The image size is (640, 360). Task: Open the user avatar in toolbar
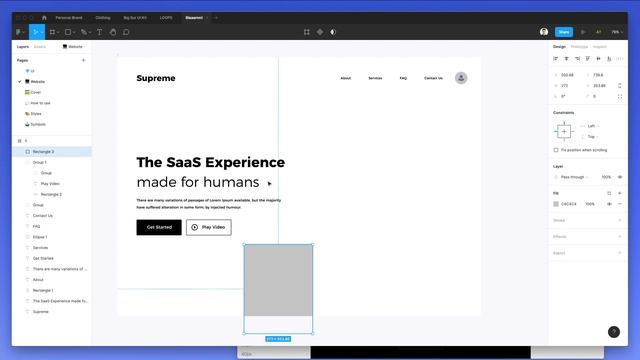pos(544,32)
